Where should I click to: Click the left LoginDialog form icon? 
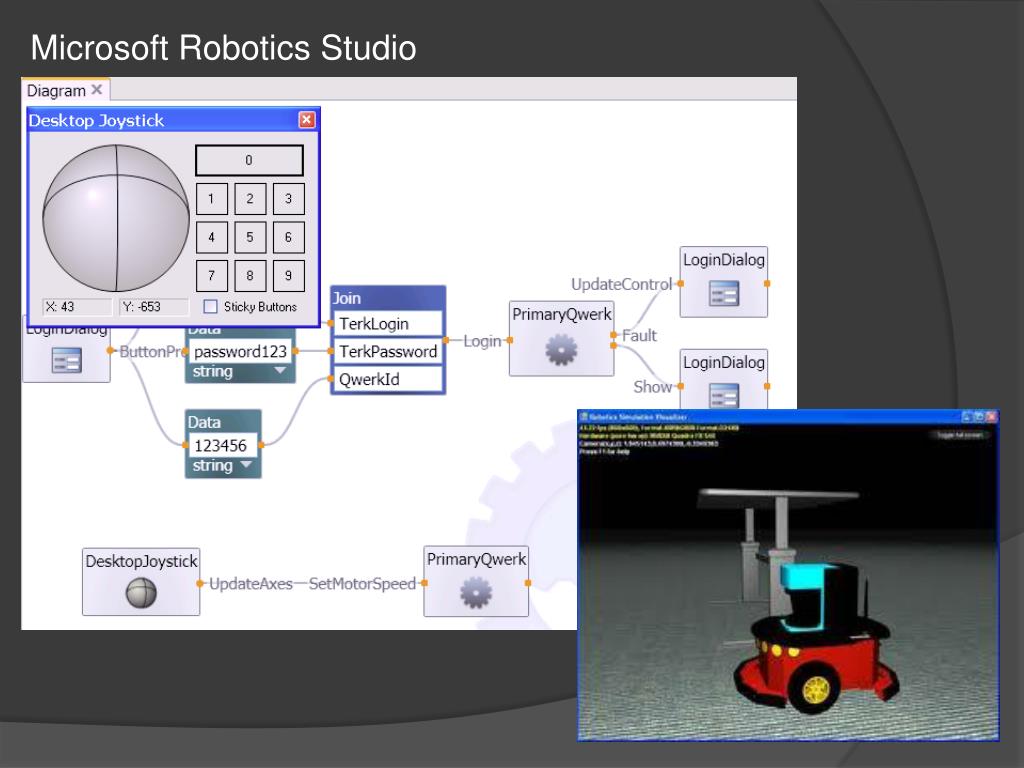(x=67, y=360)
